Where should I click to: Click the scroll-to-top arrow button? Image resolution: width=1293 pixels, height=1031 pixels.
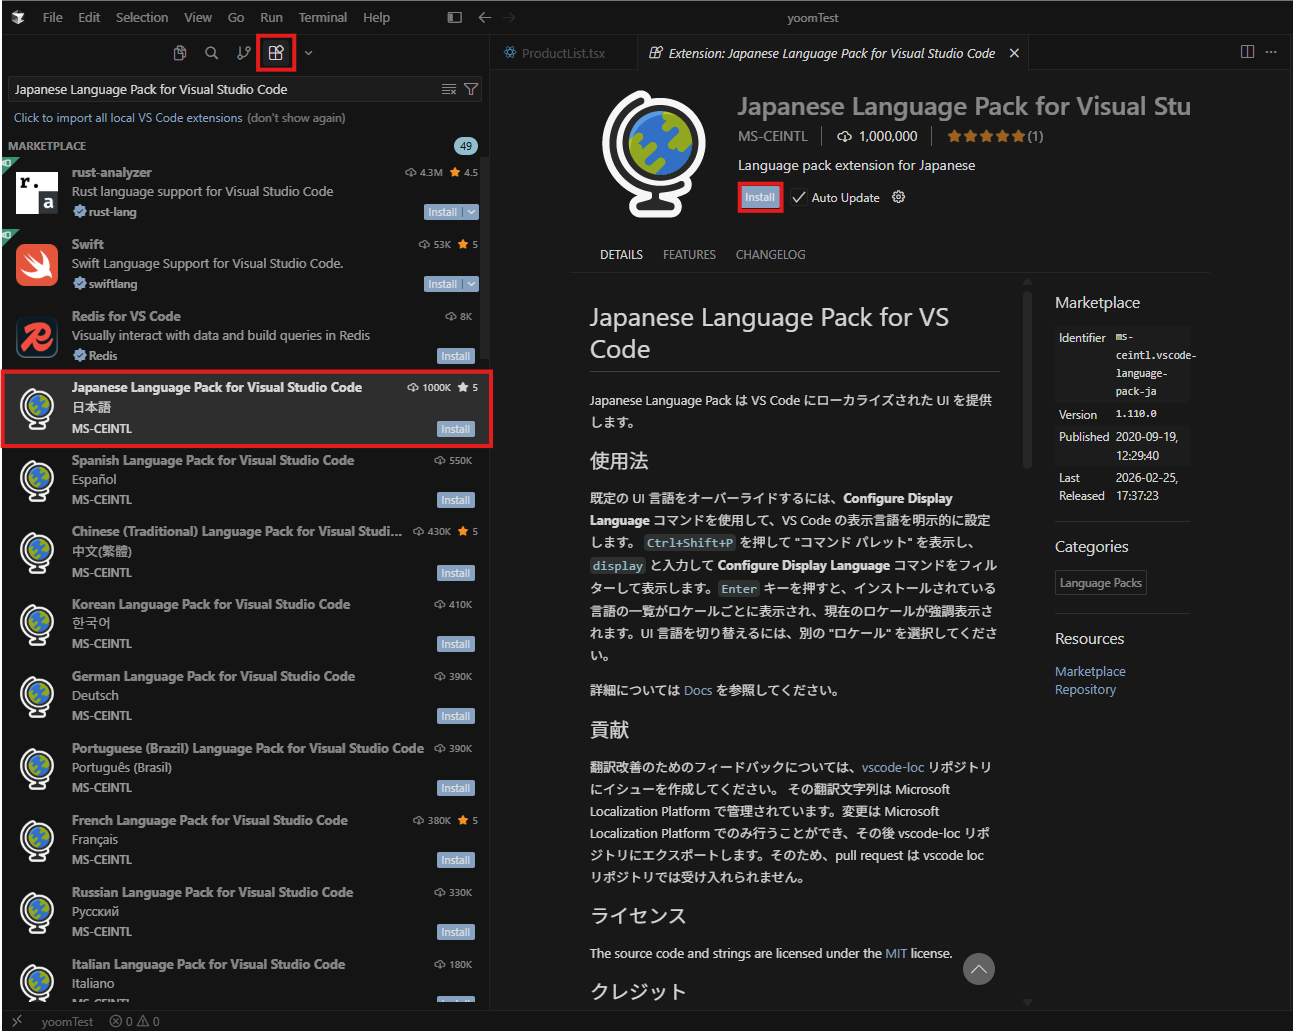pyautogui.click(x=979, y=968)
